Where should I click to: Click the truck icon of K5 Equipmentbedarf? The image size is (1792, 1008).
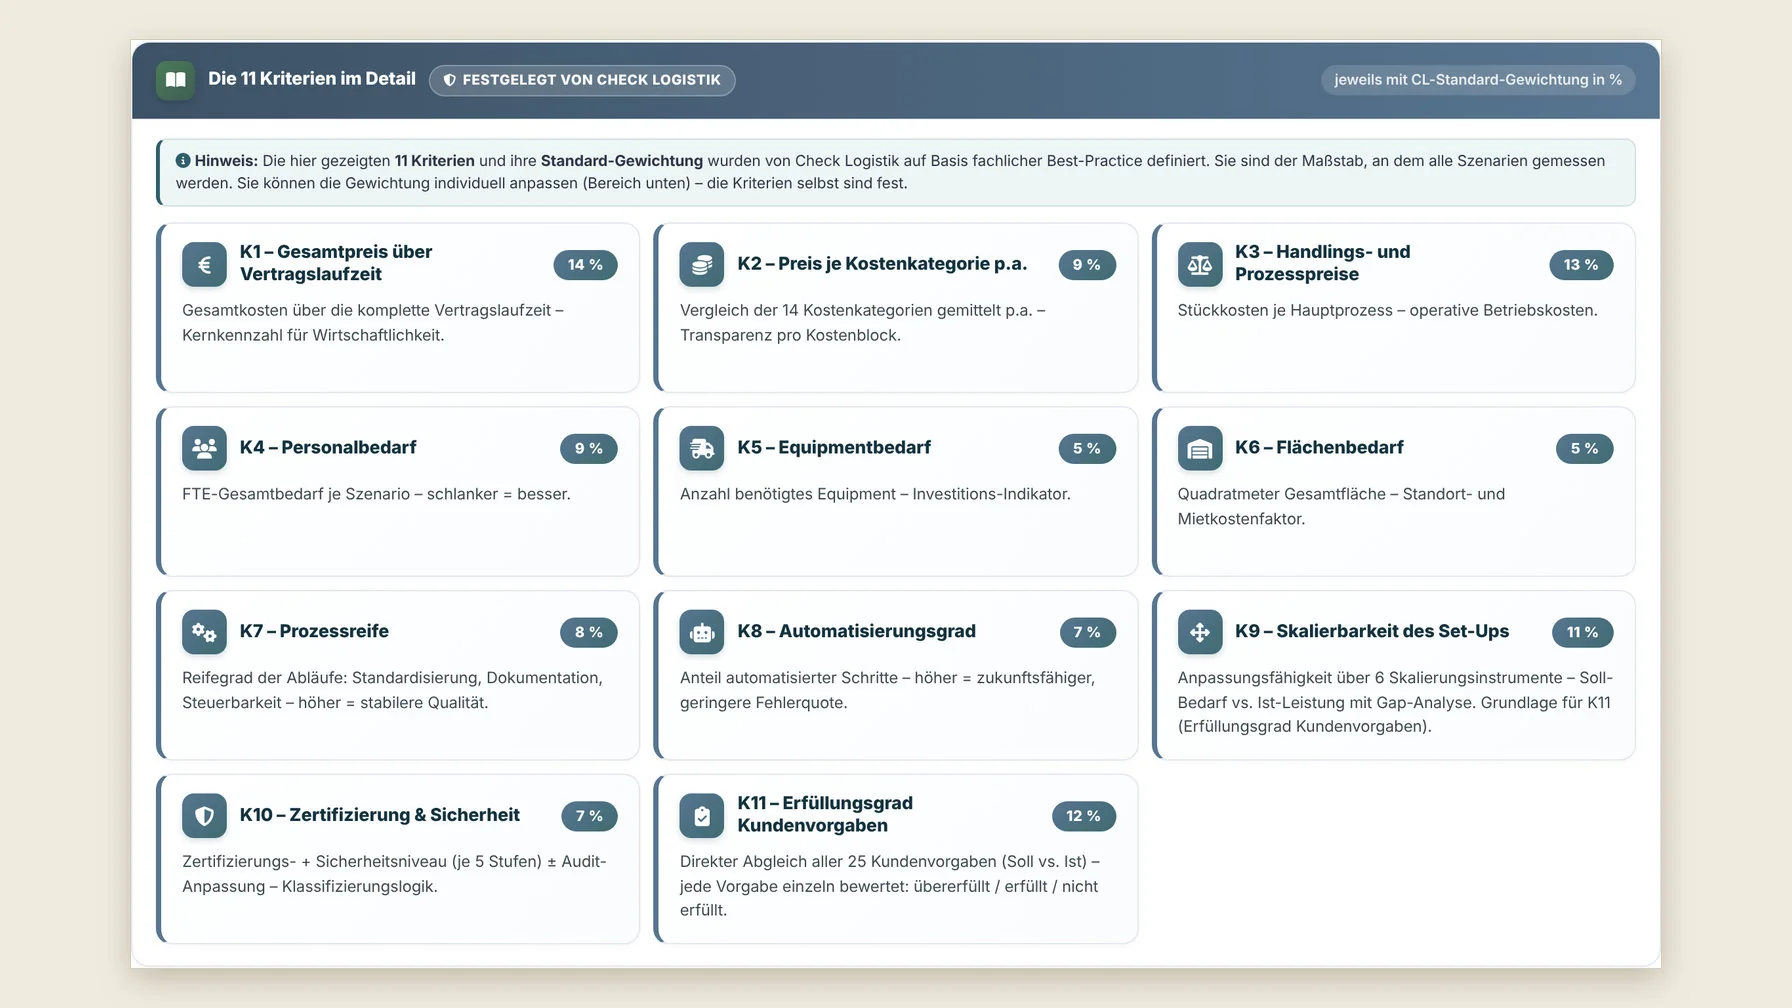click(702, 448)
